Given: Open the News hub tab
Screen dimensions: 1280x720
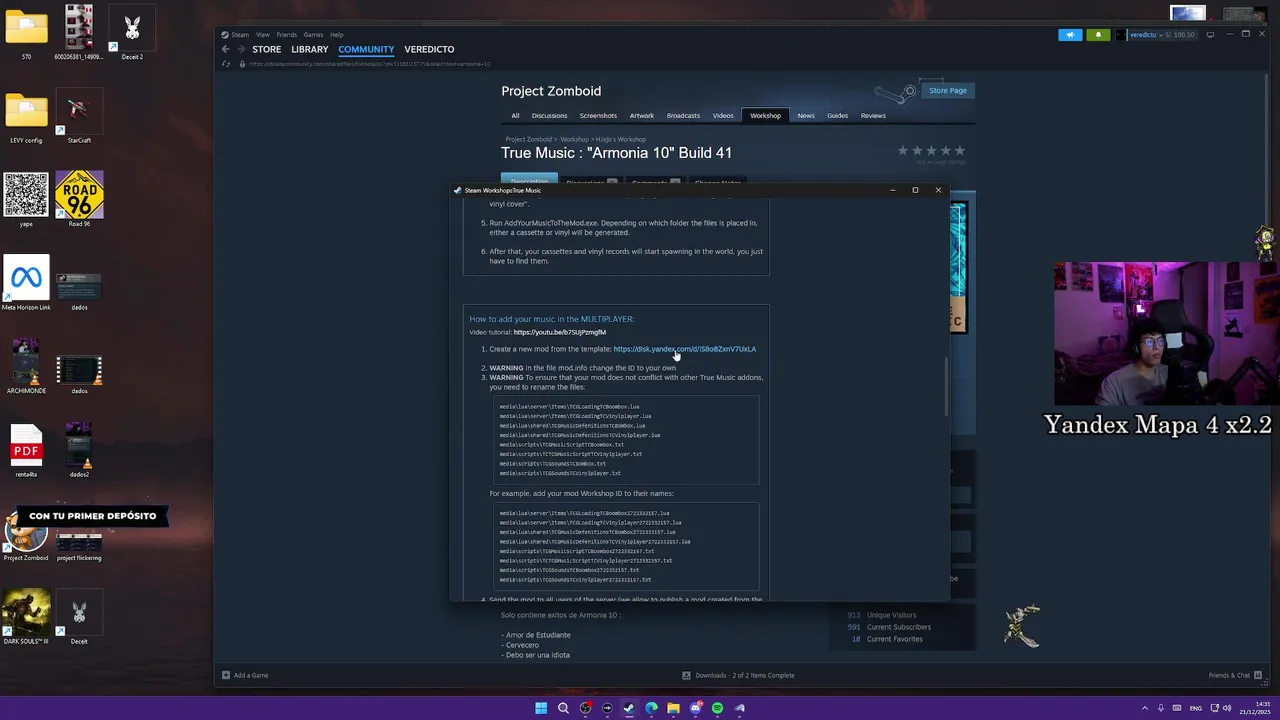Looking at the screenshot, I should pos(806,116).
